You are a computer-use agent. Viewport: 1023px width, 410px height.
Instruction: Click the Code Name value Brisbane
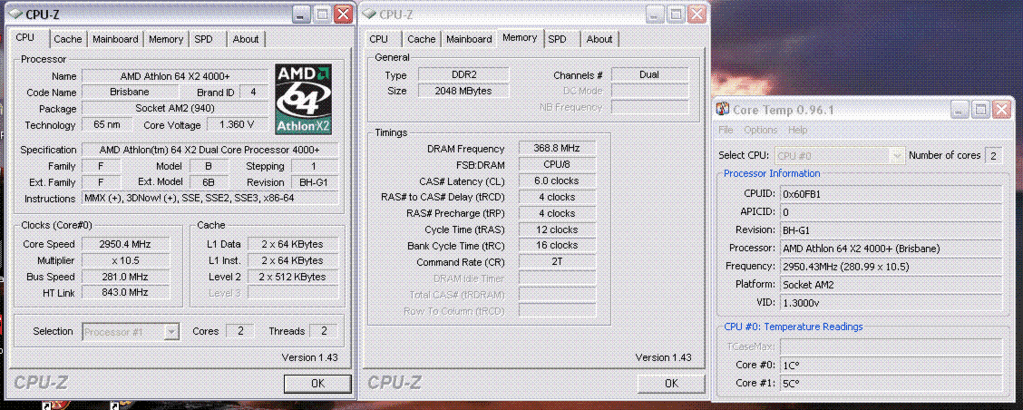[129, 92]
